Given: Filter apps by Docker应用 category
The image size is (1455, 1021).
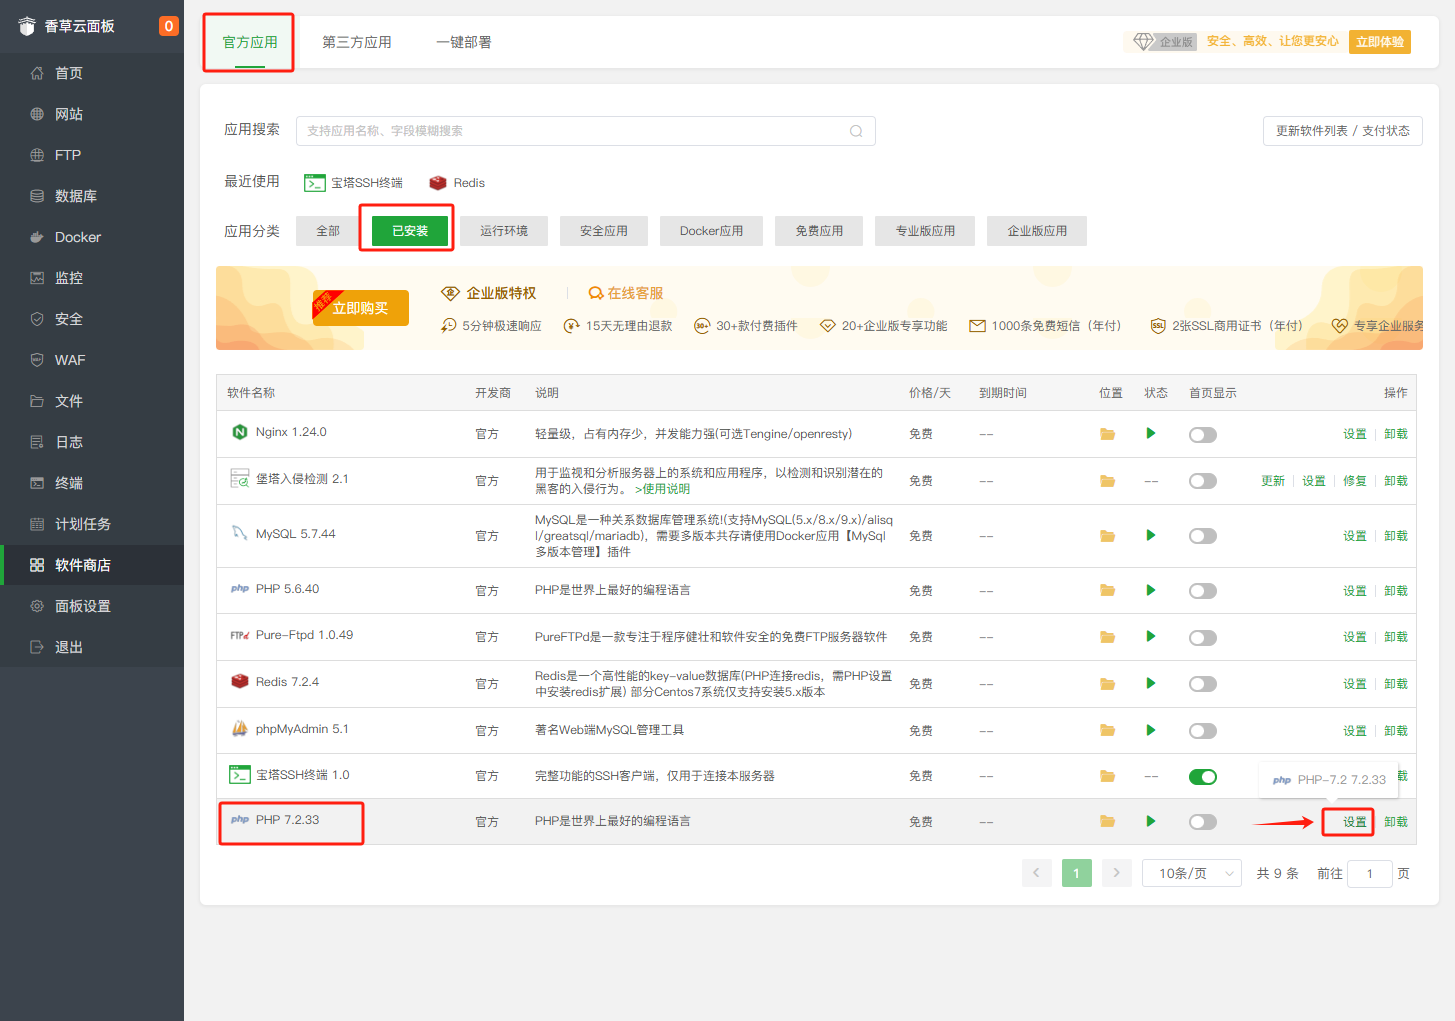Looking at the screenshot, I should 712,231.
